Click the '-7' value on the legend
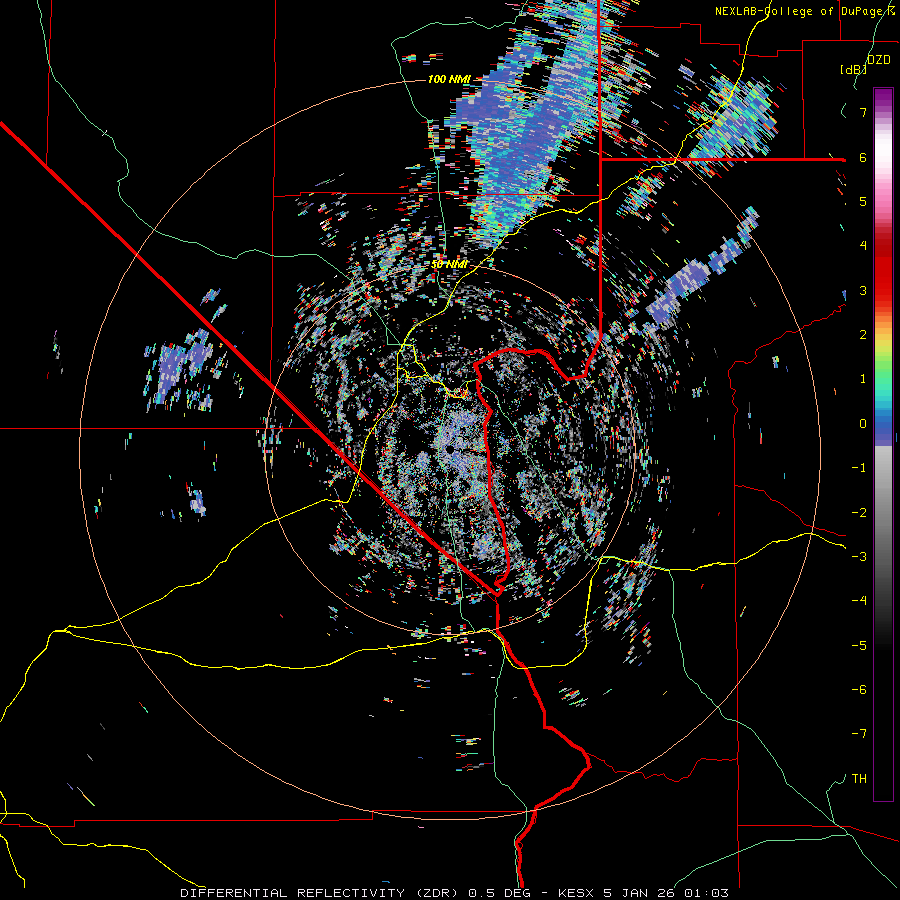The width and height of the screenshot is (900, 900). tap(859, 734)
